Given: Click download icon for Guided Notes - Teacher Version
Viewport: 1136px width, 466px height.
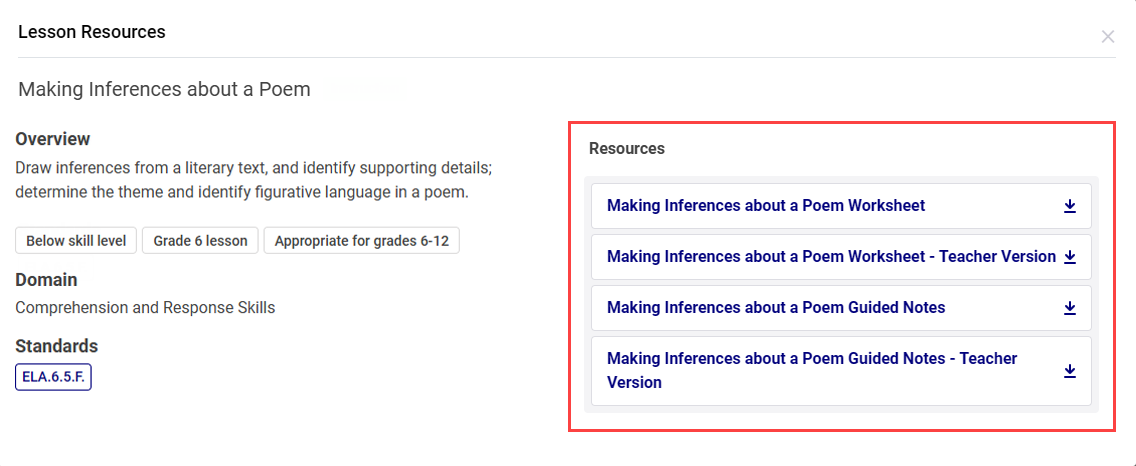Looking at the screenshot, I should point(1069,371).
